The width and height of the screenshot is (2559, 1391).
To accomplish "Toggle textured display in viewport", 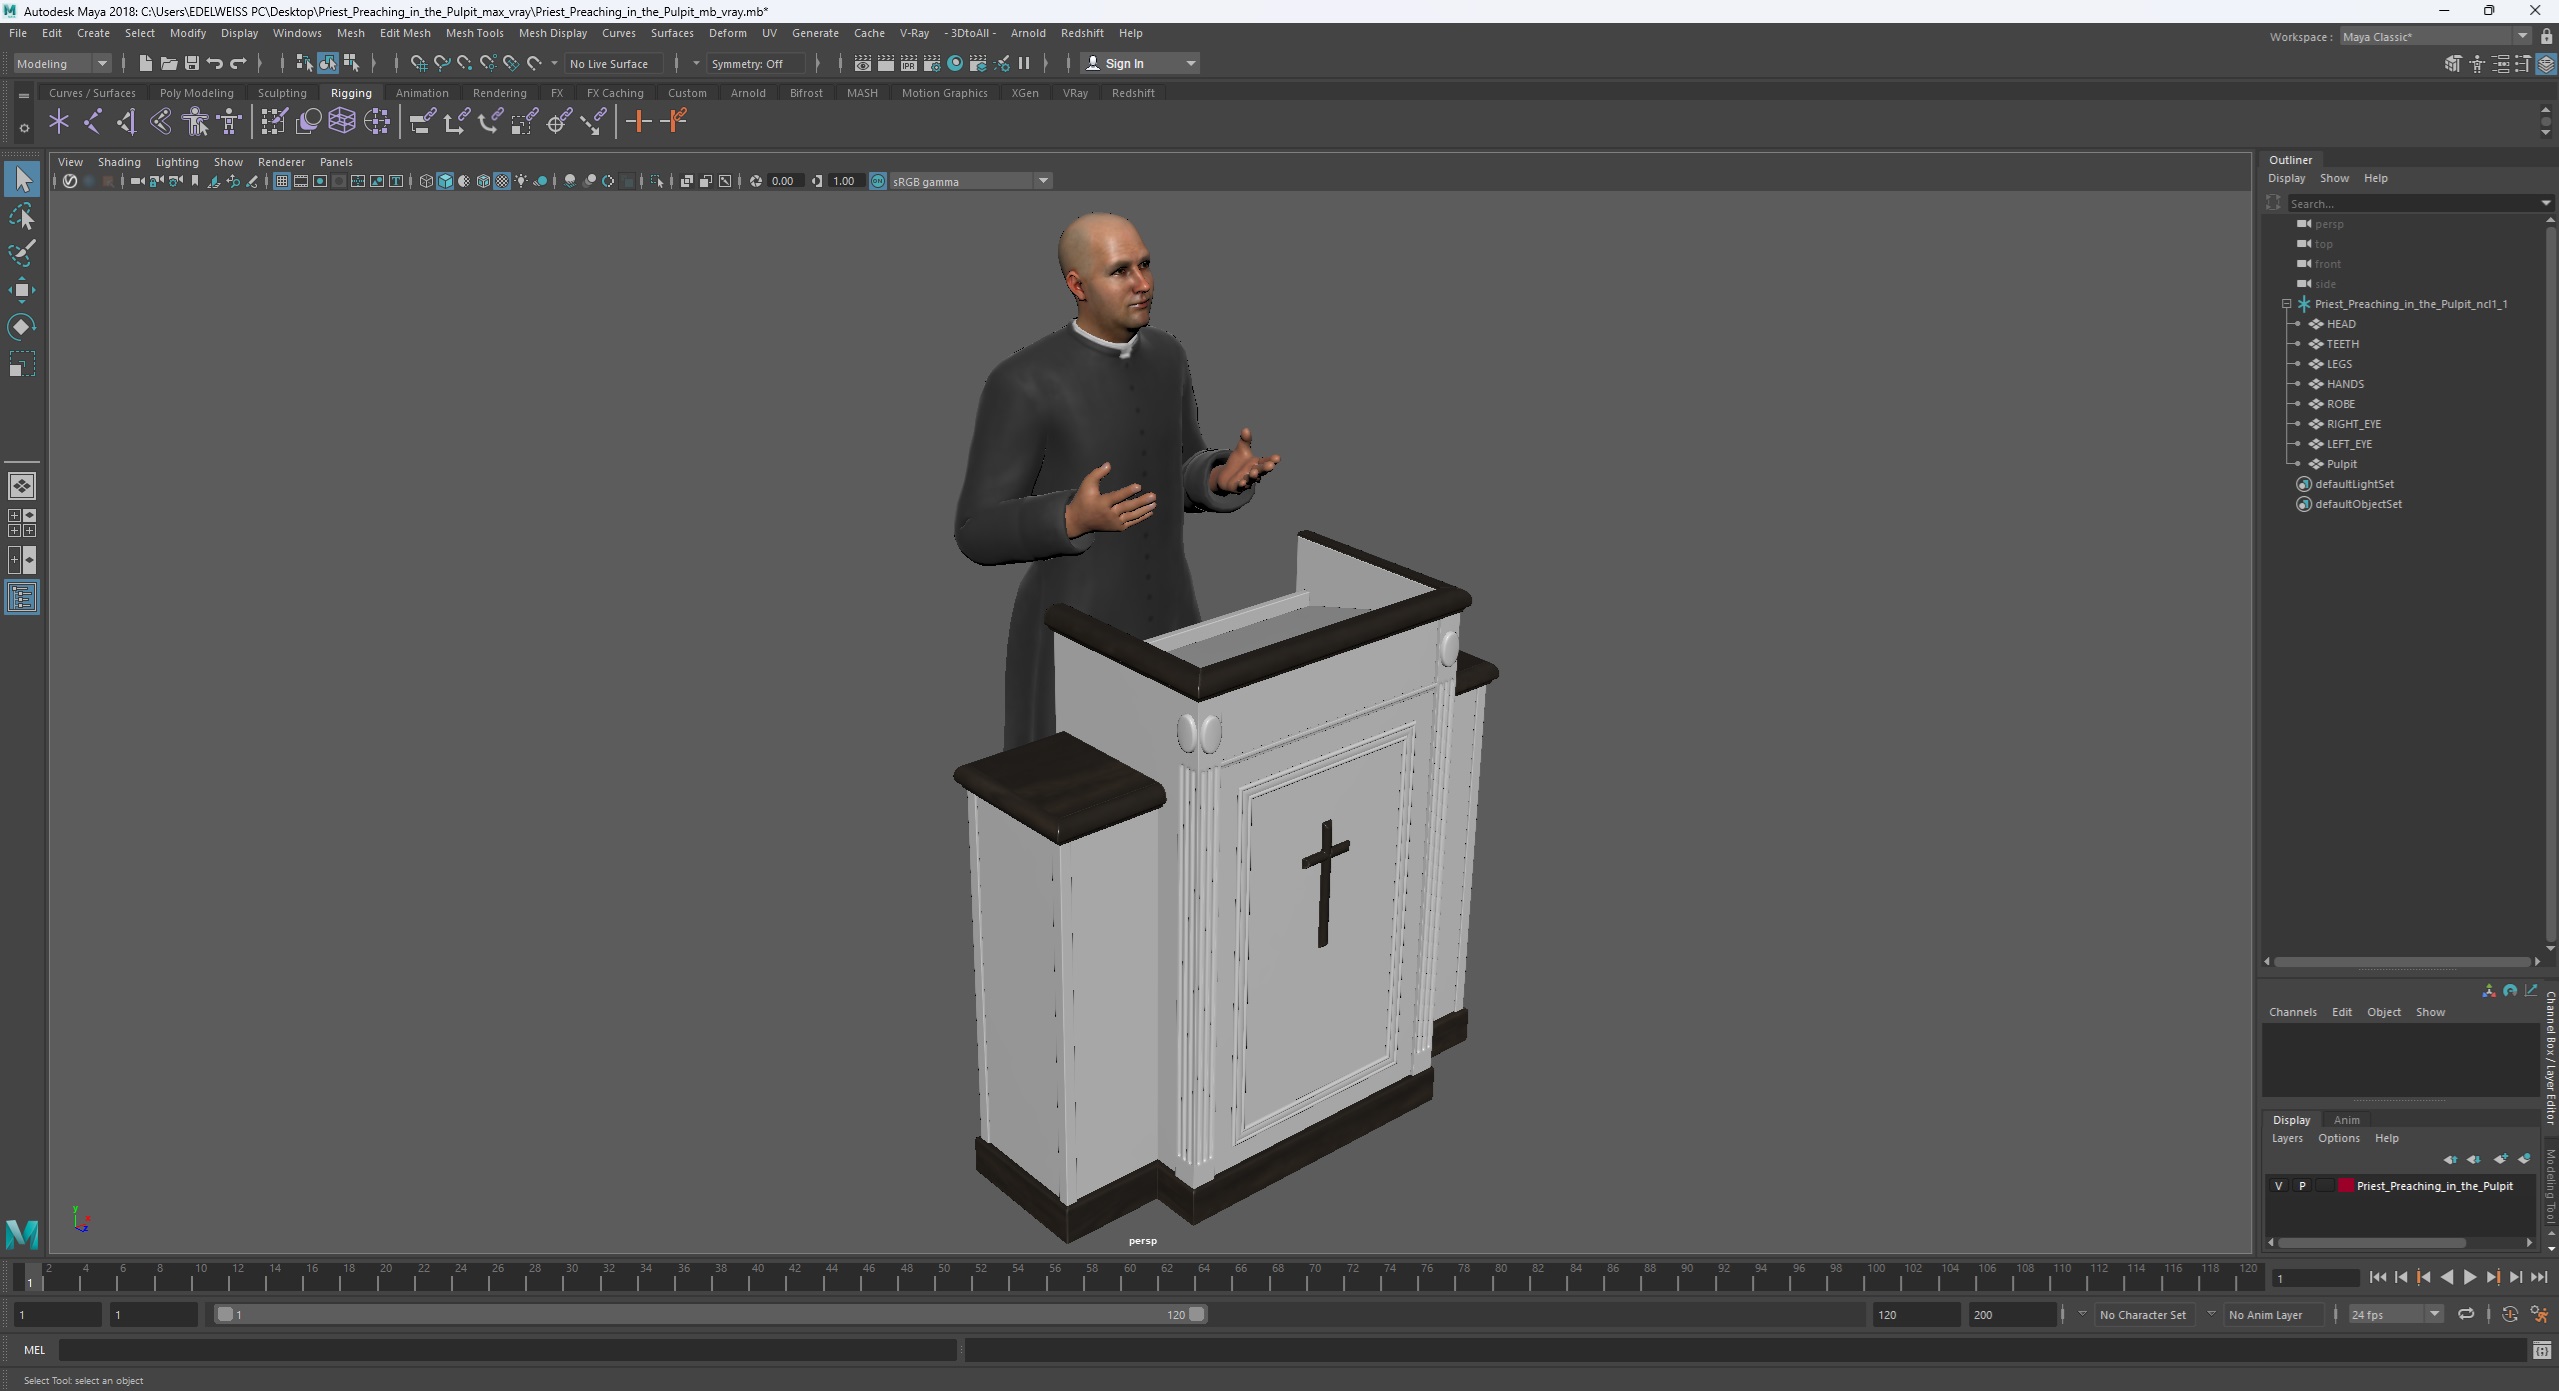I will (x=502, y=181).
